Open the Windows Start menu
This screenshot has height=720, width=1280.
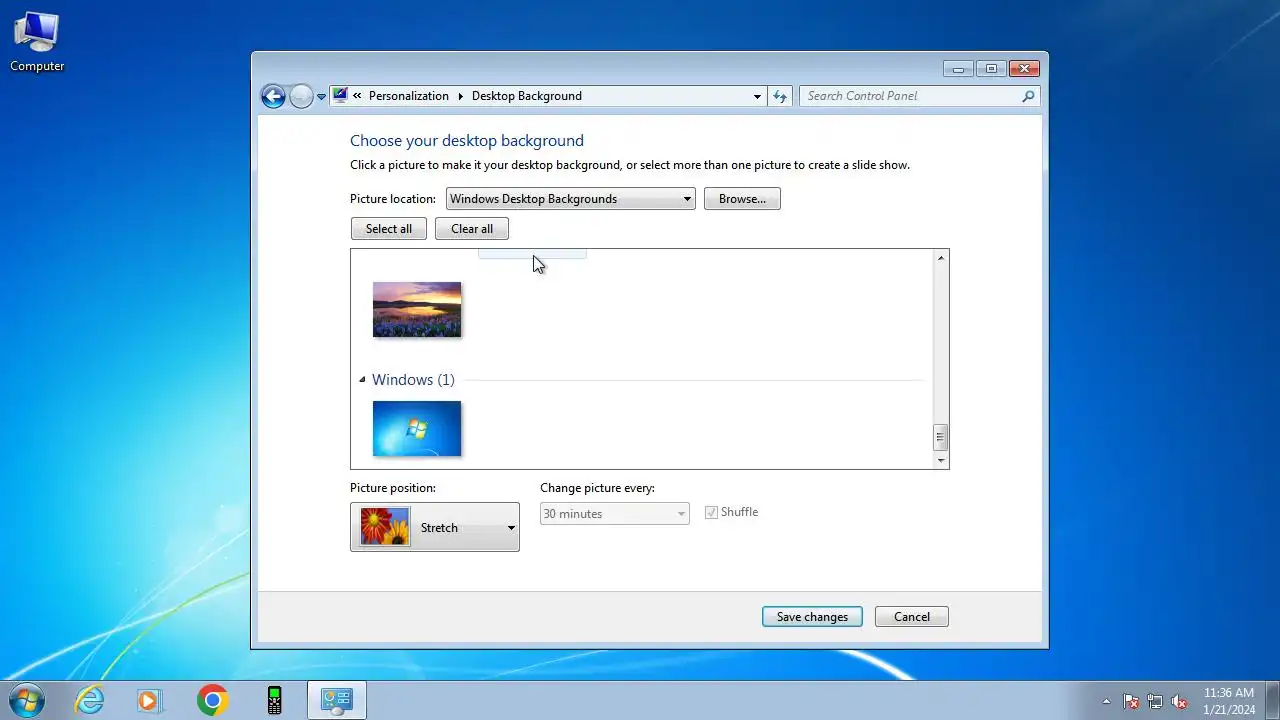click(x=27, y=700)
